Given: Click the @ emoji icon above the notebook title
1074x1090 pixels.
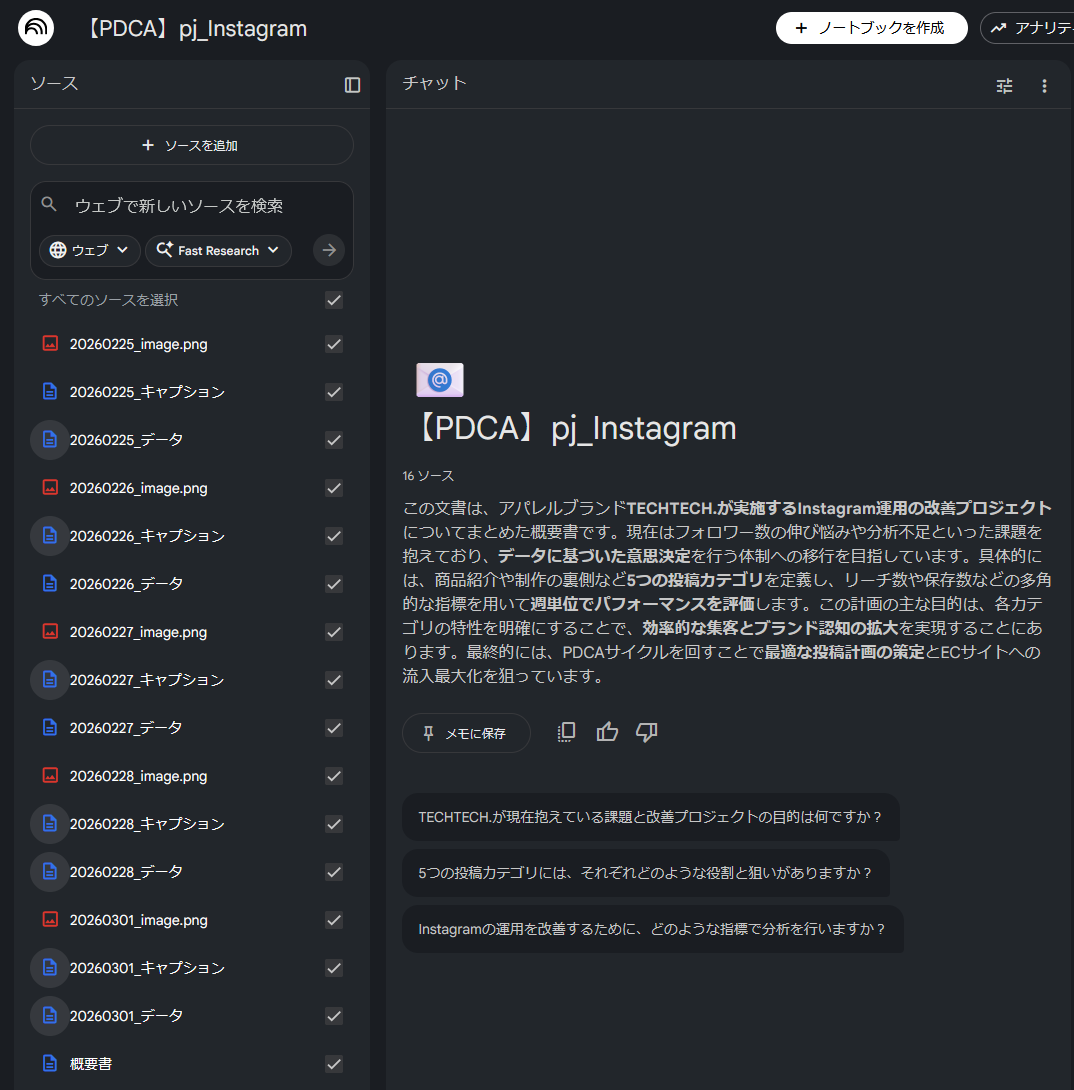Looking at the screenshot, I should [x=440, y=380].
